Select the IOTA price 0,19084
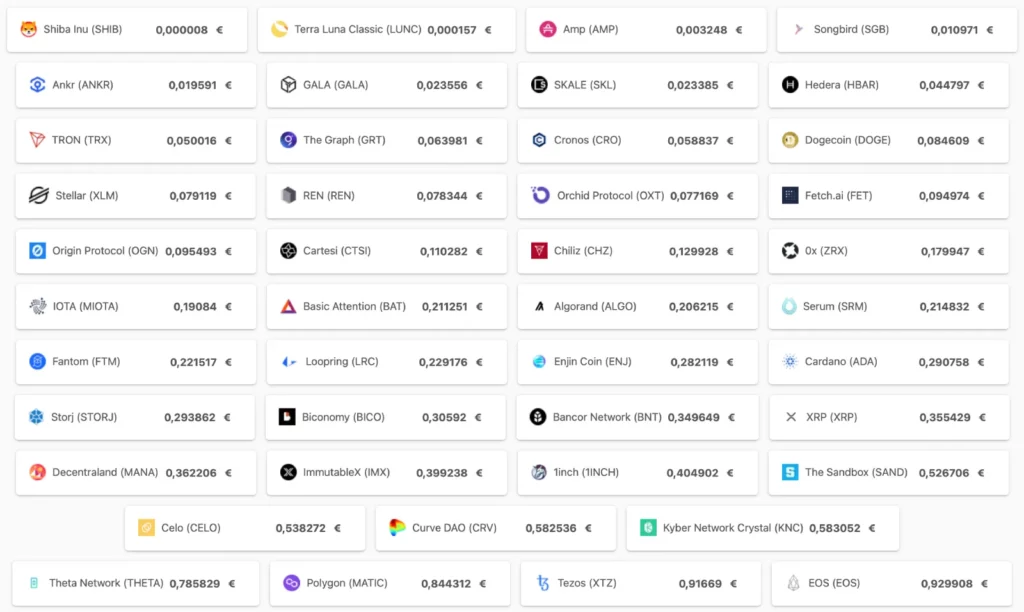 pos(195,307)
